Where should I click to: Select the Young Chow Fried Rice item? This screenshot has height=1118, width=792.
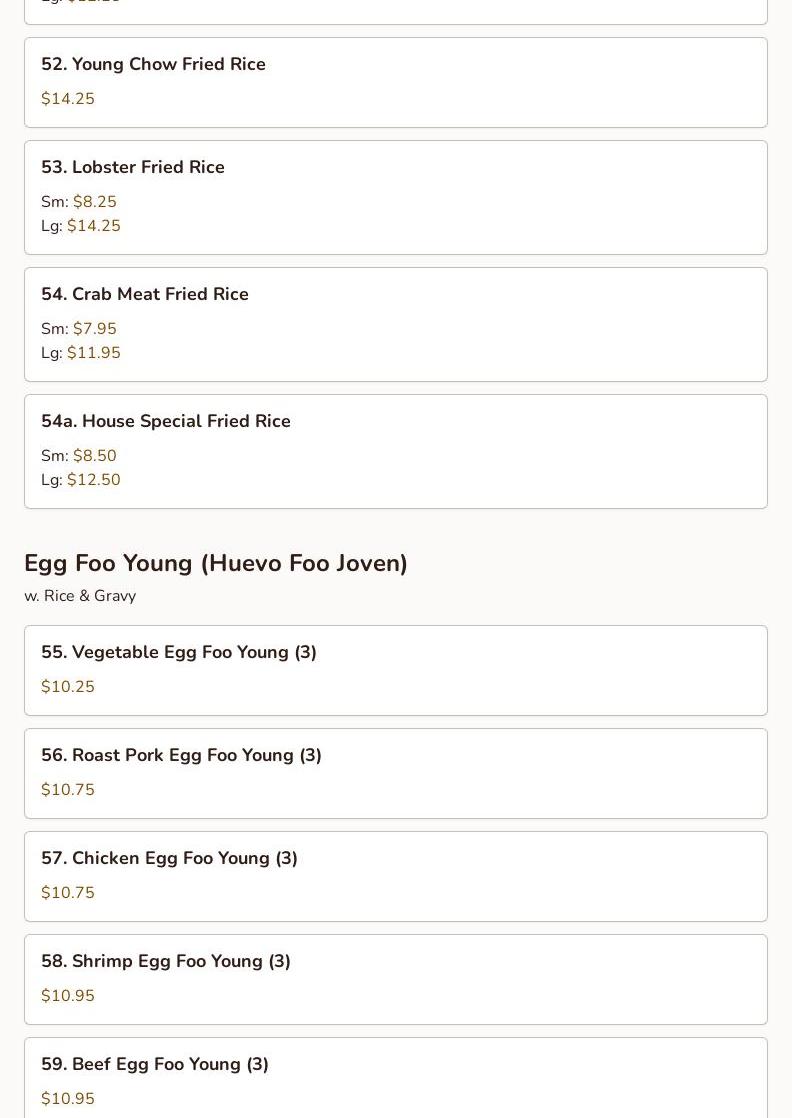pos(153,64)
